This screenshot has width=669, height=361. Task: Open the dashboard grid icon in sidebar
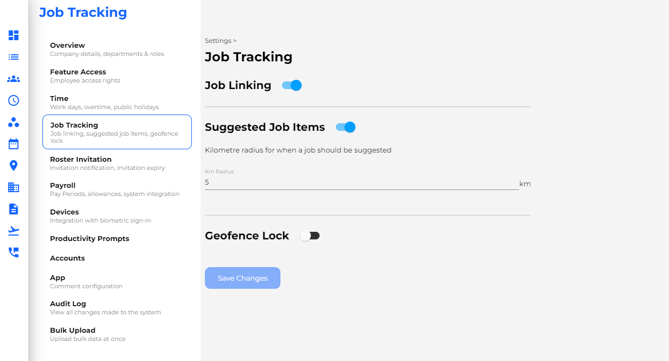pyautogui.click(x=14, y=35)
